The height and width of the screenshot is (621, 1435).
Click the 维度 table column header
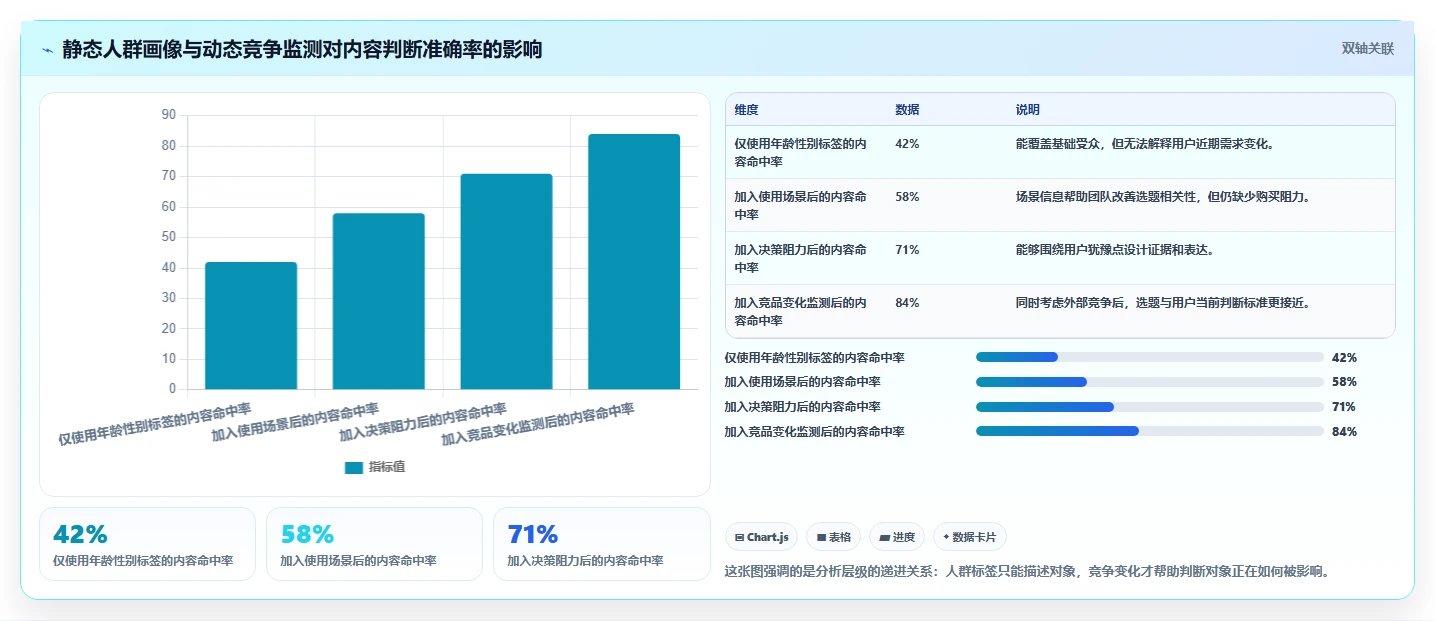(746, 110)
